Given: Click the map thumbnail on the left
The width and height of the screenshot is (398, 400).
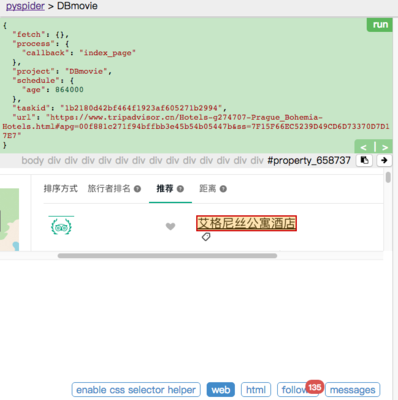Looking at the screenshot, I should pos(9,220).
